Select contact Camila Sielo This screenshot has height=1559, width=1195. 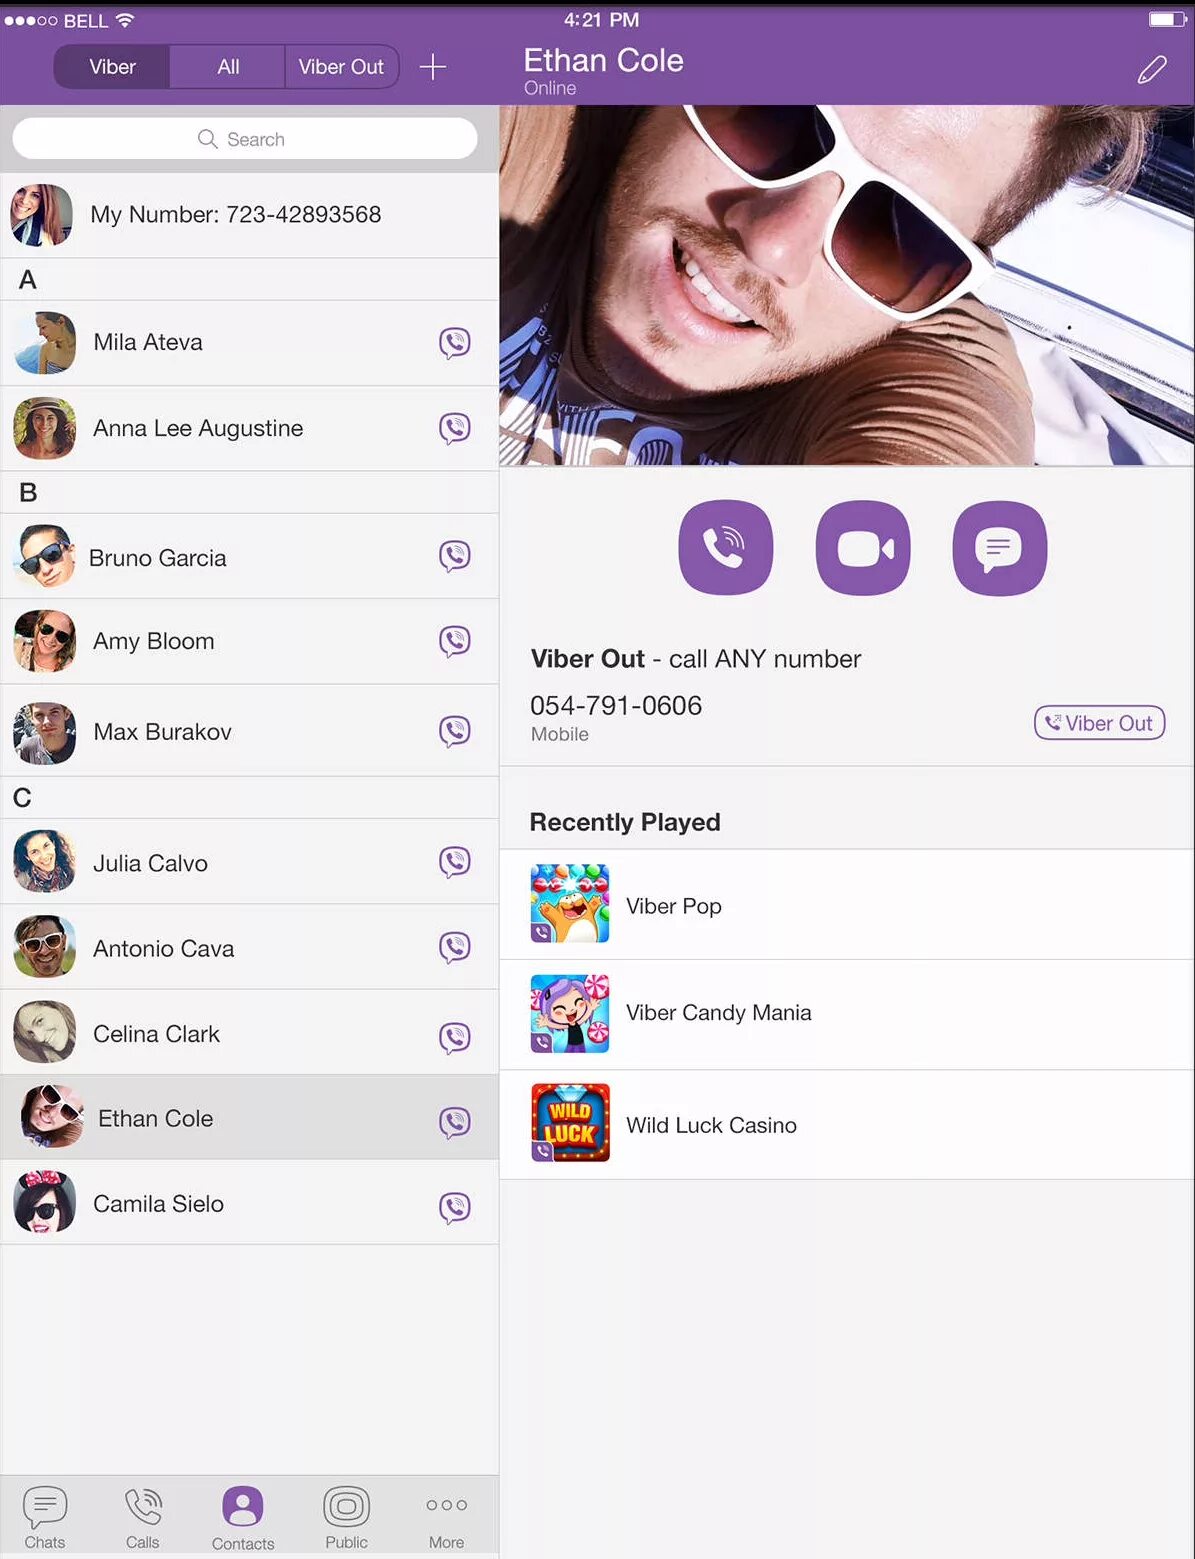tap(250, 1203)
